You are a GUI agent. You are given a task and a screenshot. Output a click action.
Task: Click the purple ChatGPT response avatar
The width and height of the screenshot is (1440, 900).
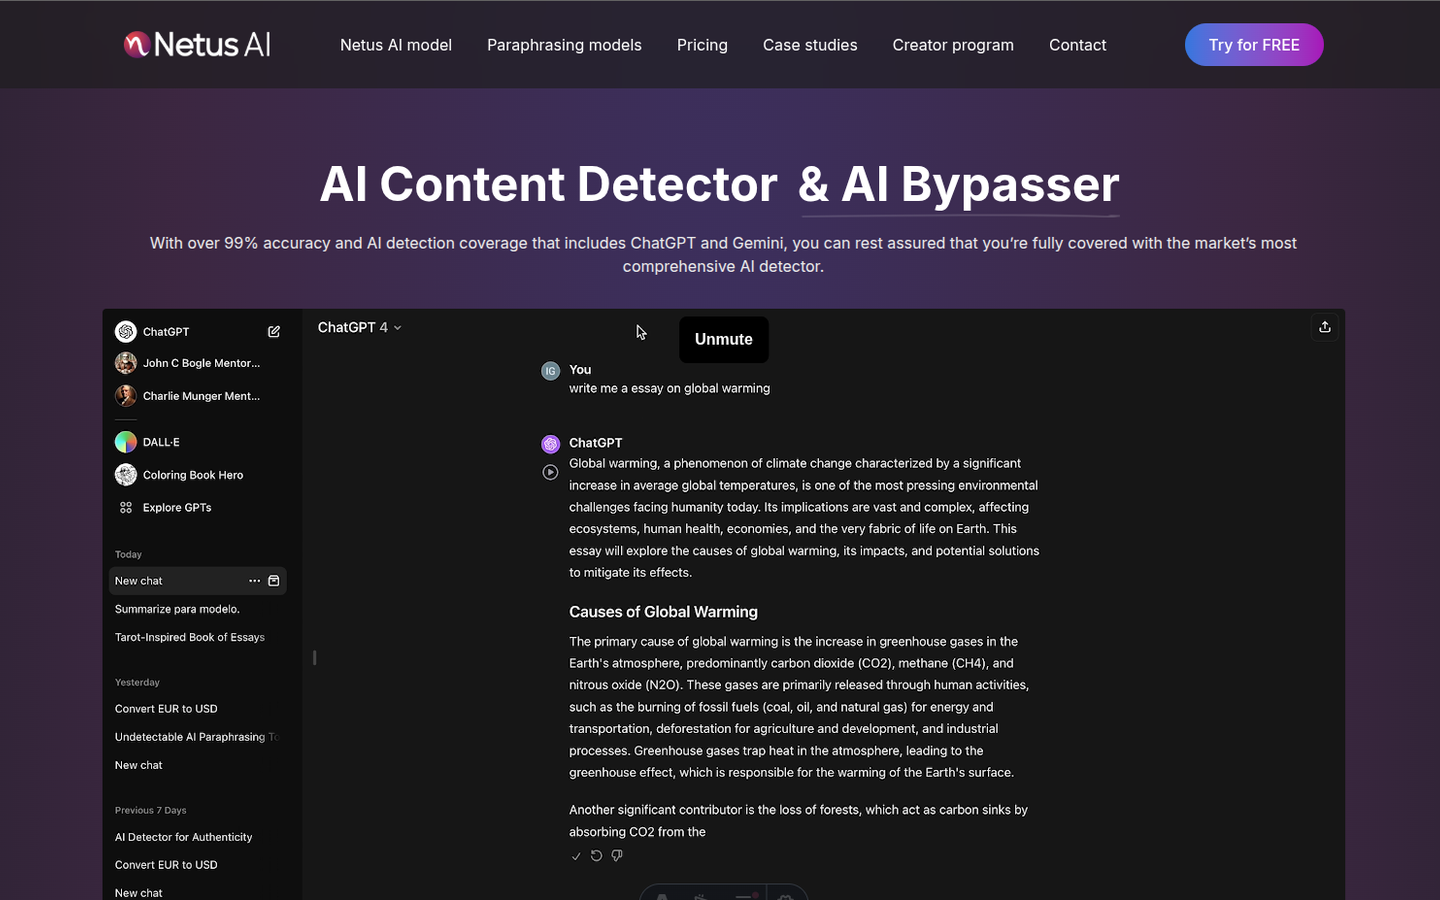point(550,444)
